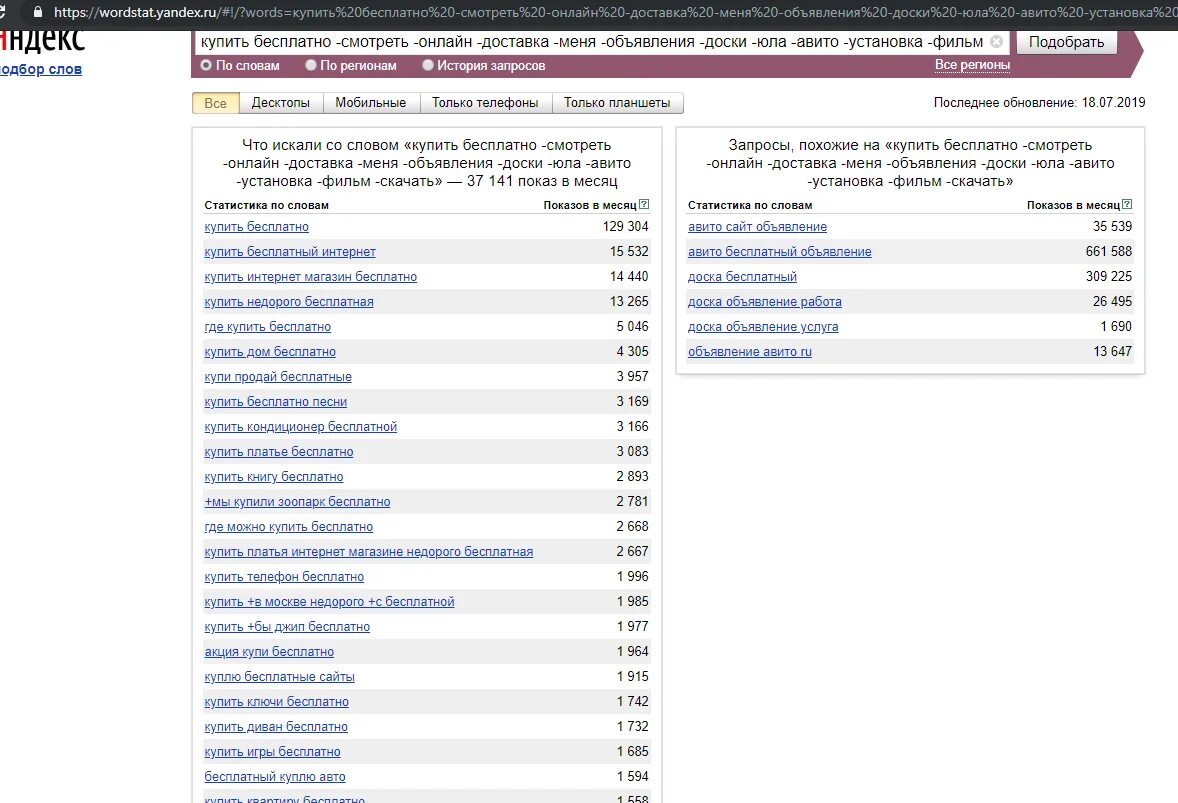Open куплю бесплатные сайты link
The width and height of the screenshot is (1178, 803).
(x=279, y=677)
